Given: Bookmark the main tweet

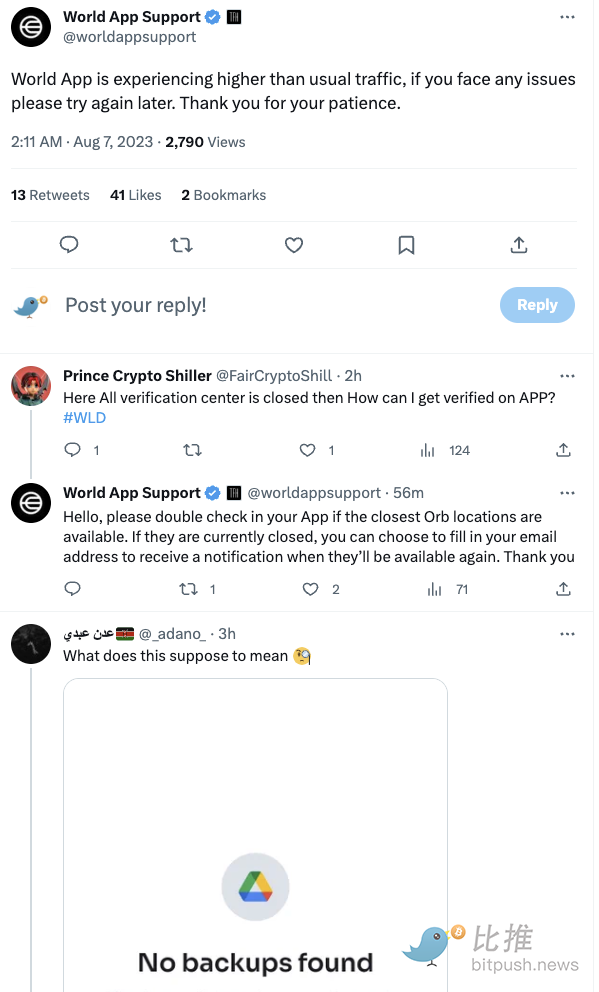Looking at the screenshot, I should pyautogui.click(x=406, y=245).
